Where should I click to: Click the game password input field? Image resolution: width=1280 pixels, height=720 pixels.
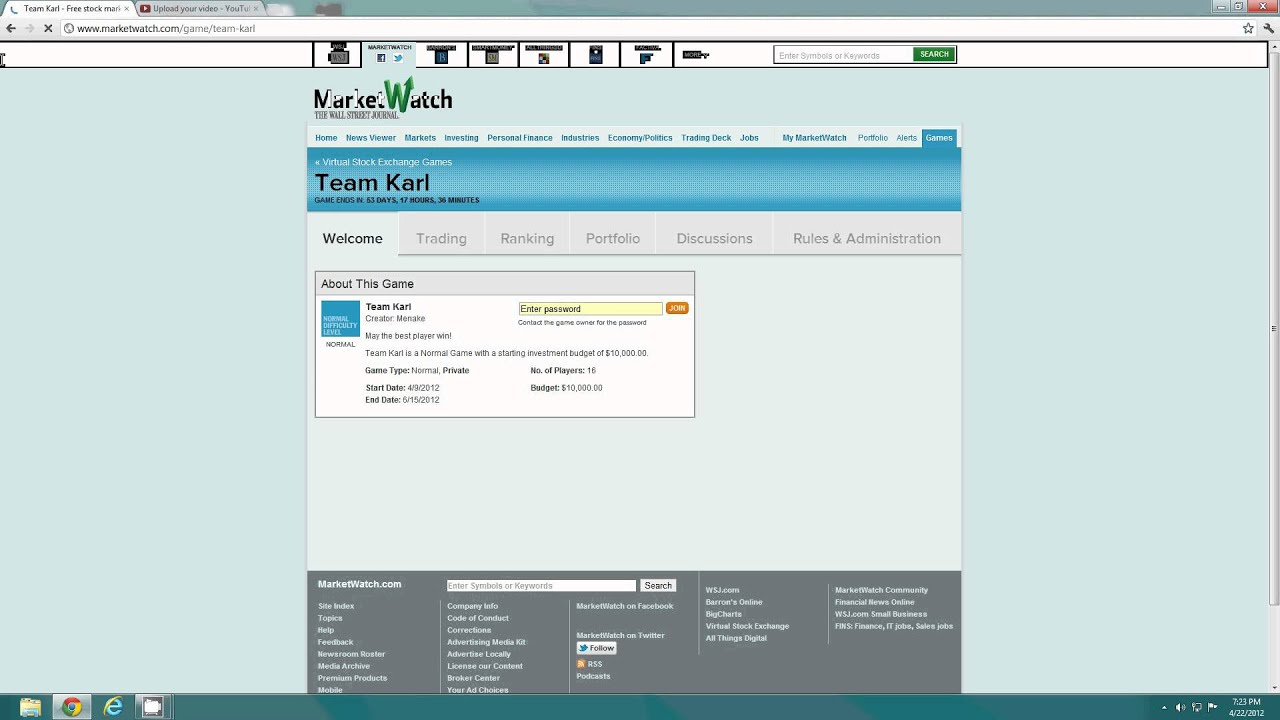tap(590, 309)
